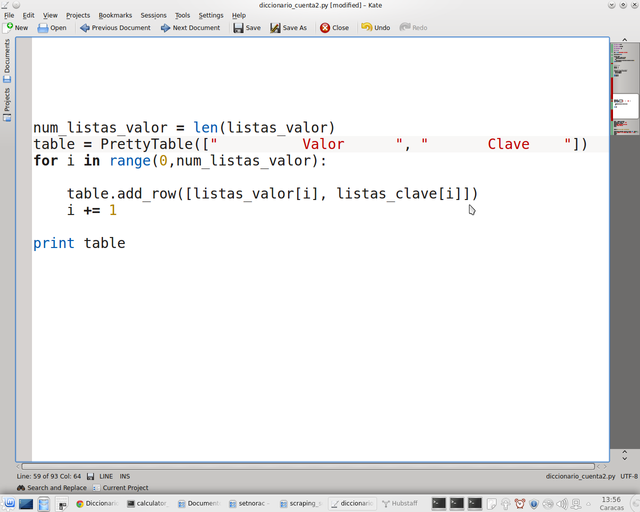Click the 'i += 1' code line
640x512 pixels.
pyautogui.click(x=92, y=210)
